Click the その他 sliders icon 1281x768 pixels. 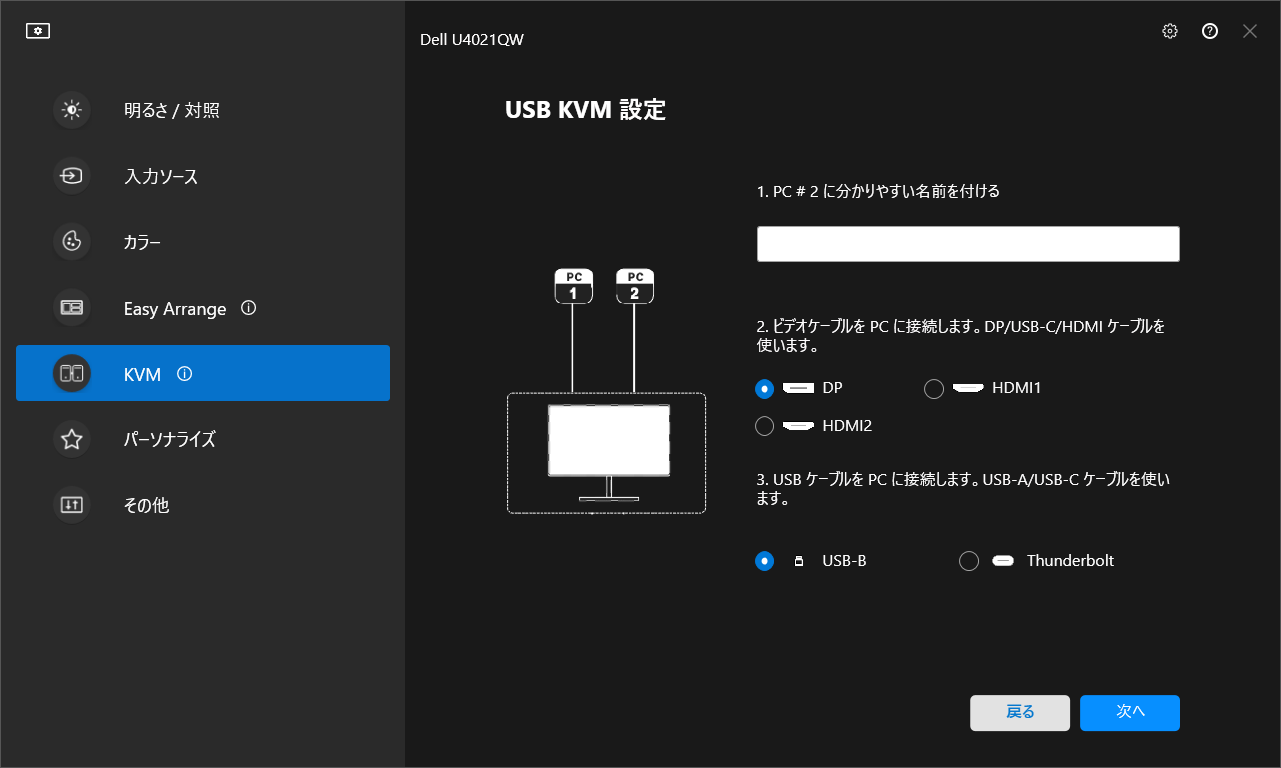pos(72,505)
